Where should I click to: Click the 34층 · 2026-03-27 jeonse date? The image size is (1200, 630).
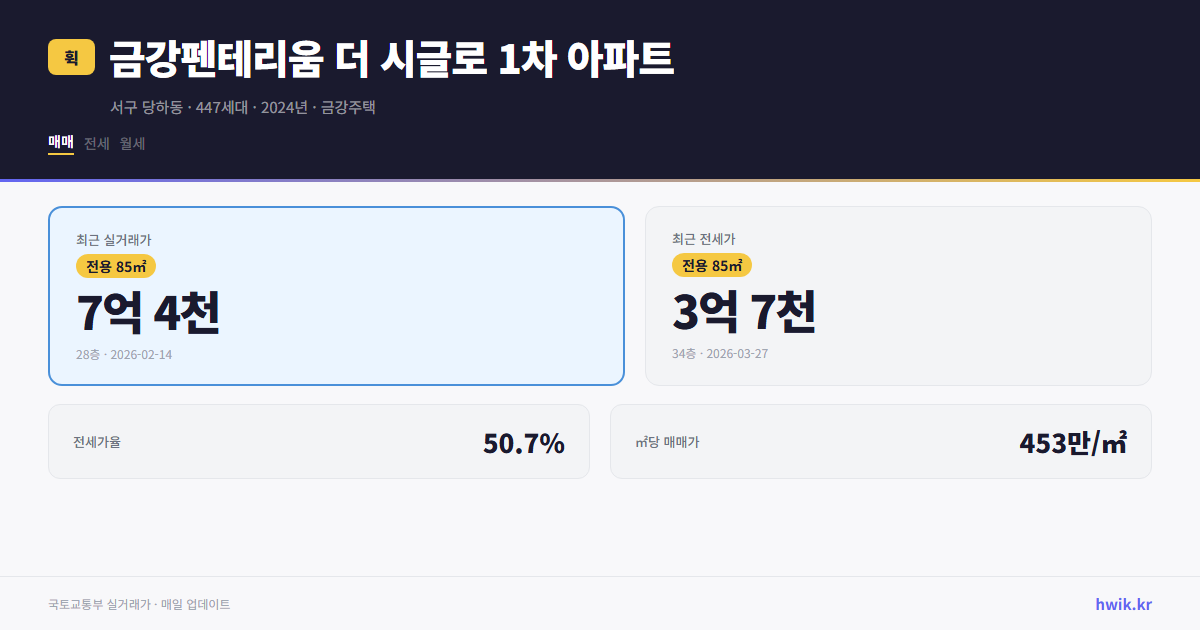(x=722, y=354)
